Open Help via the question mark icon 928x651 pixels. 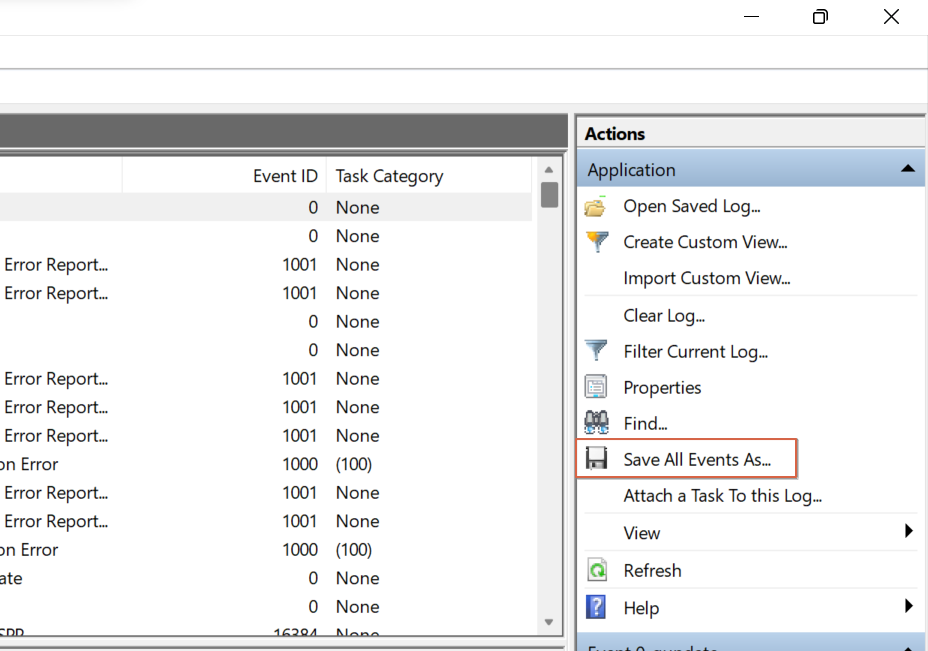click(x=597, y=607)
